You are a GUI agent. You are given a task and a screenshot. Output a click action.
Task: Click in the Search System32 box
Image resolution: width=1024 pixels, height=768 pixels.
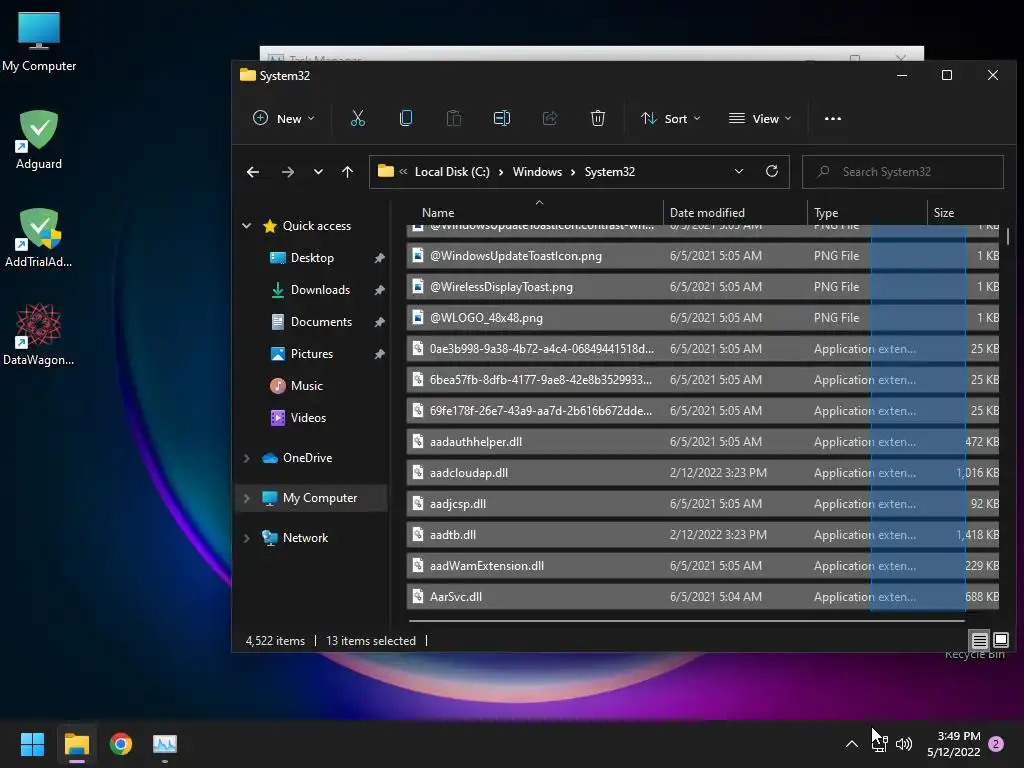pyautogui.click(x=903, y=172)
